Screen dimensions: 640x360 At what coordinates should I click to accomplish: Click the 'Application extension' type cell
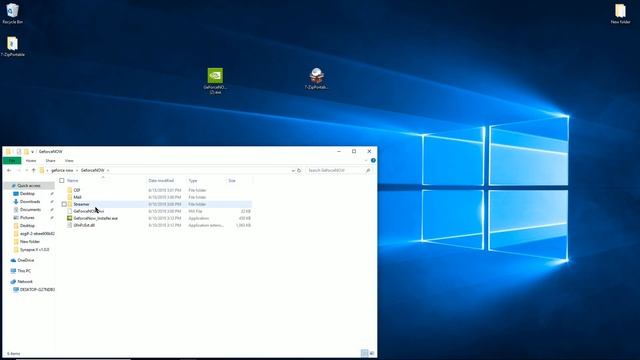click(x=206, y=225)
